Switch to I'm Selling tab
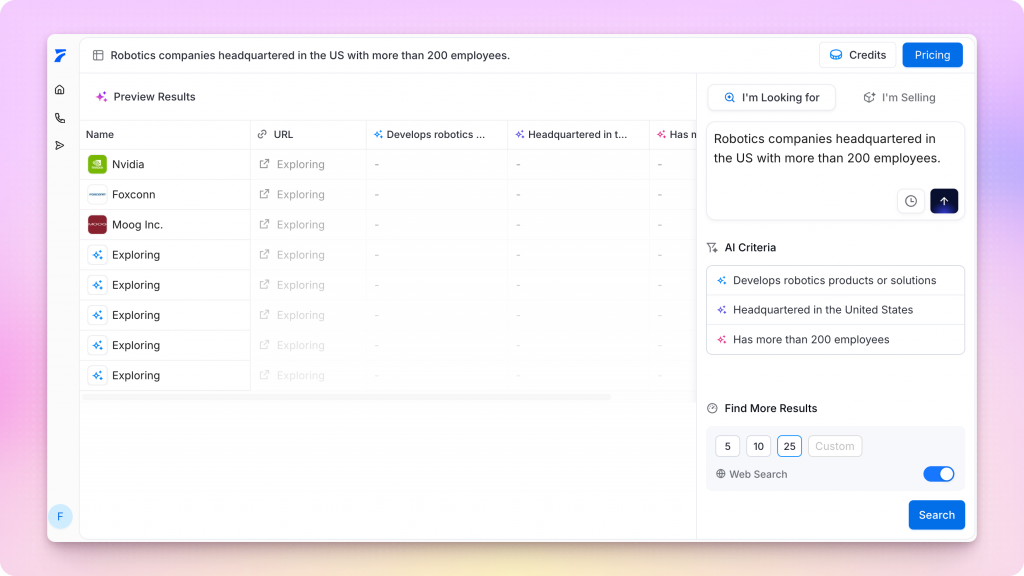 tap(899, 97)
